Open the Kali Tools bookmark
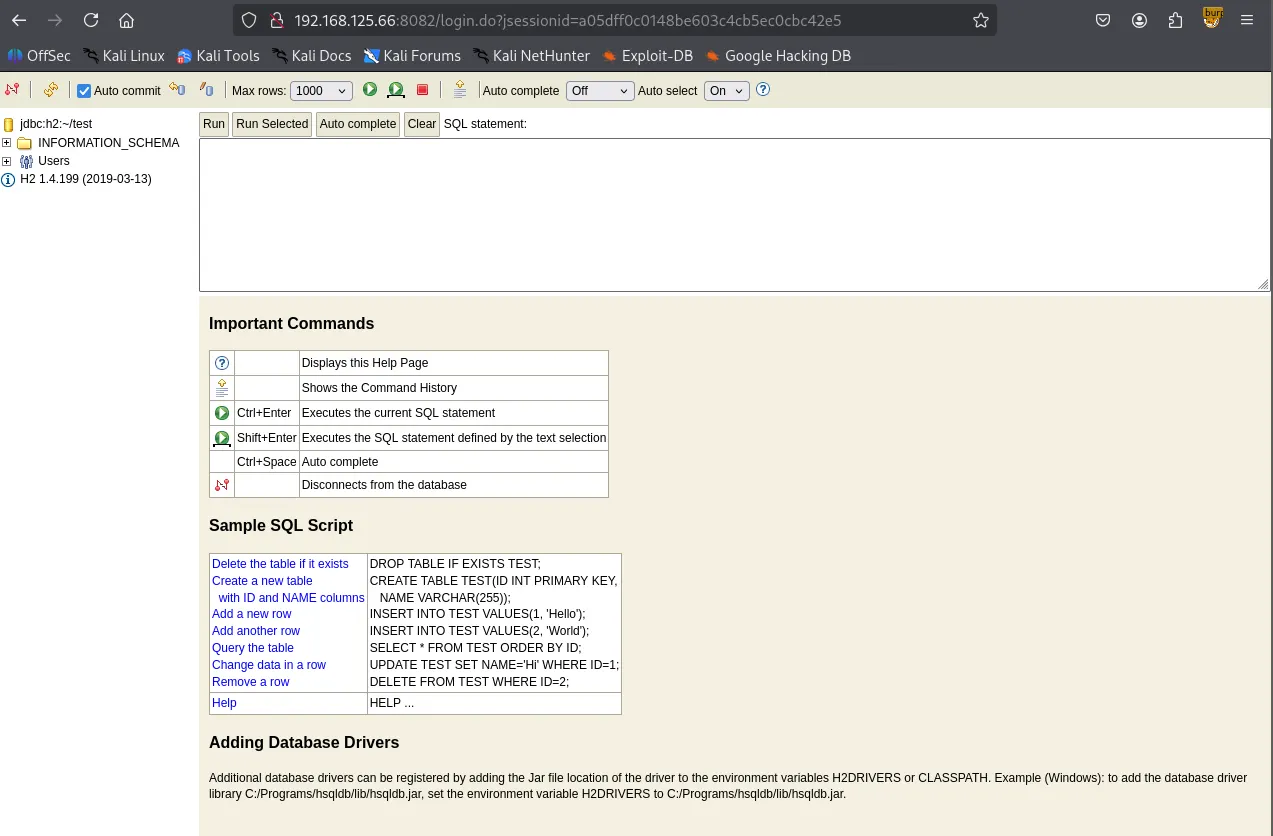The height and width of the screenshot is (836, 1273). [218, 56]
